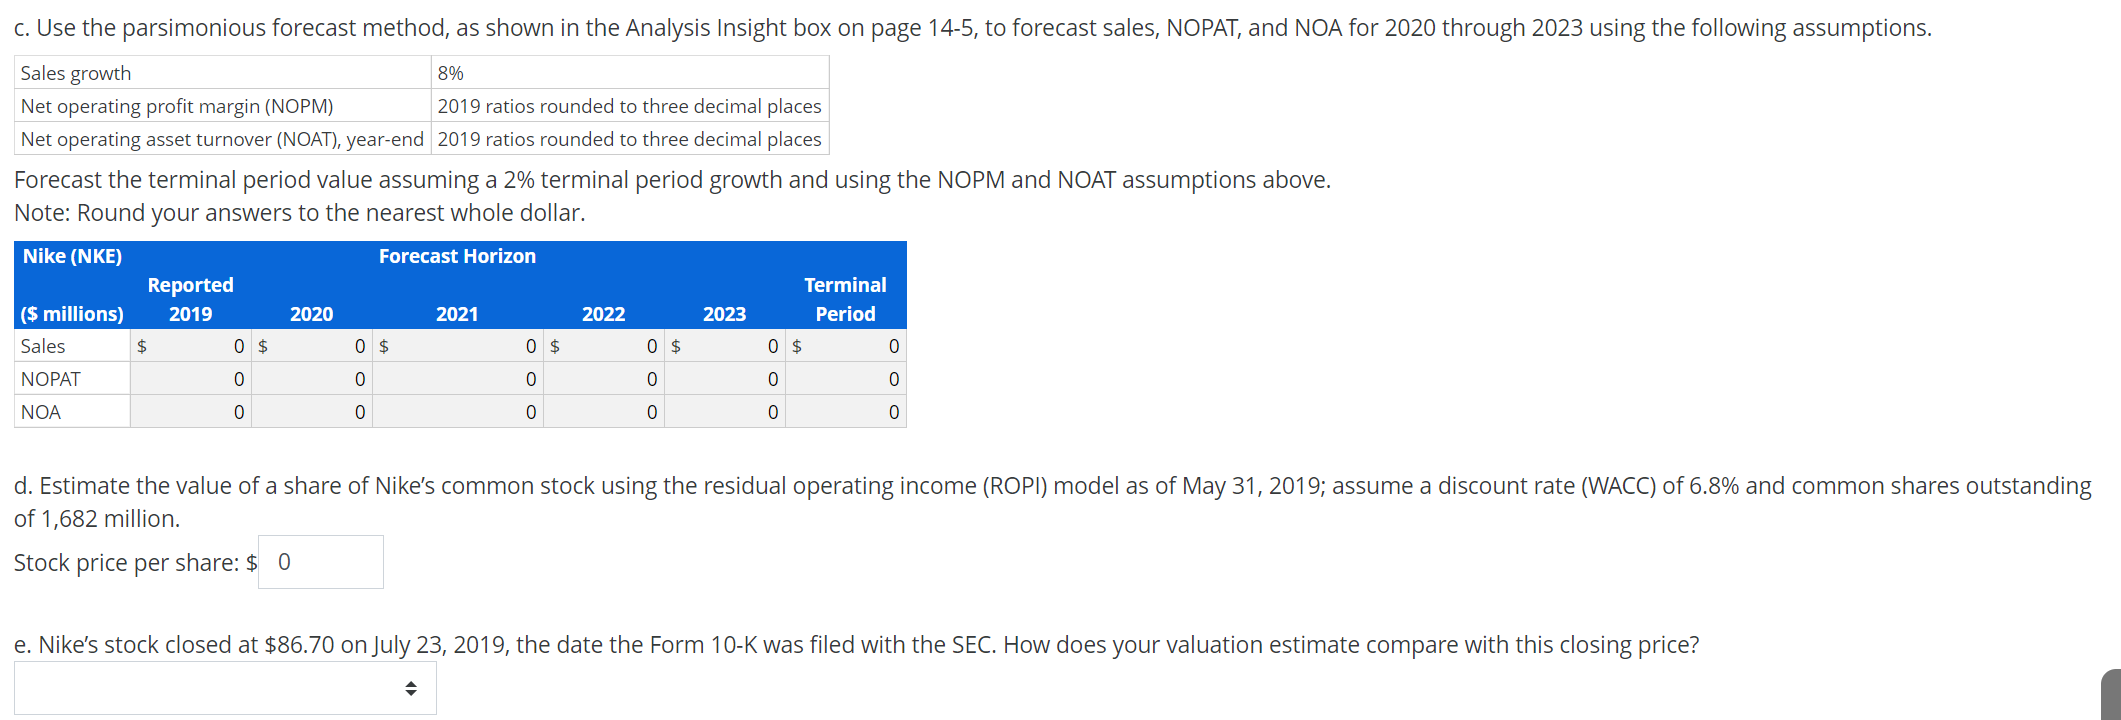
Task: Open the answer dropdown below question e
Action: tap(225, 687)
